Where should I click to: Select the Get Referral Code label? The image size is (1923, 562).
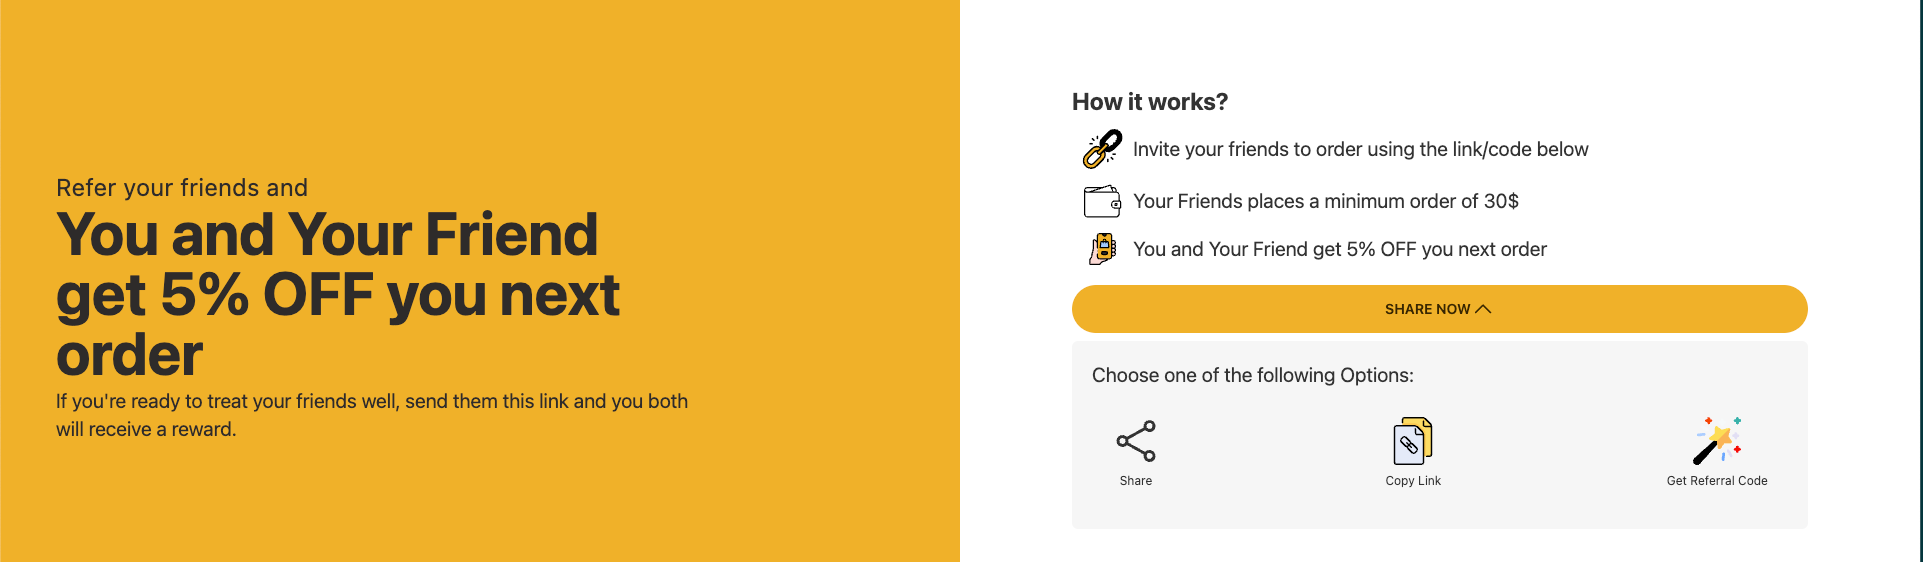pos(1717,481)
